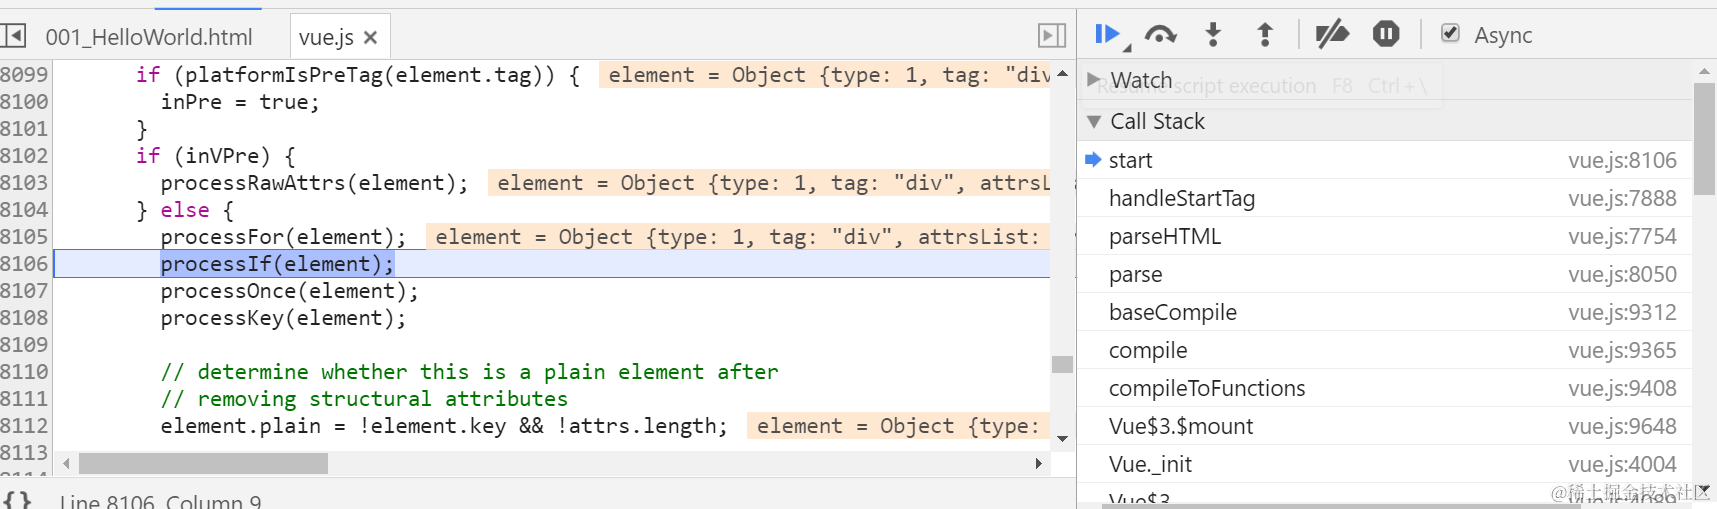1717x509 pixels.
Task: Set breakpoint on line number 8107
Action: (x=24, y=291)
